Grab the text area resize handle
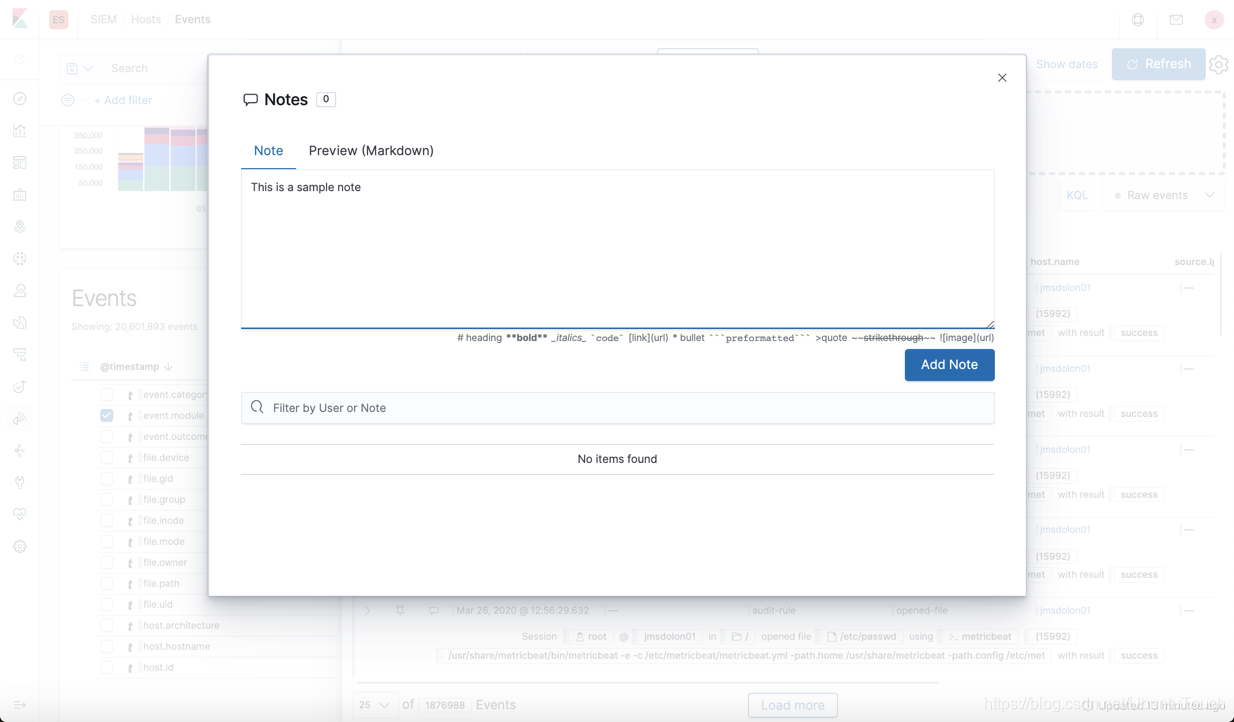 point(989,323)
